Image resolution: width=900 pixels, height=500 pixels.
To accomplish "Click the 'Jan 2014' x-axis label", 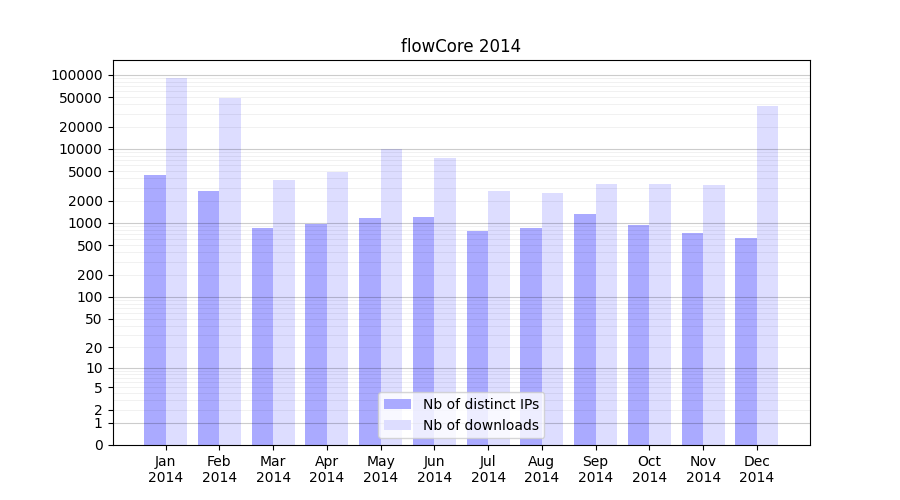I will pyautogui.click(x=166, y=469).
